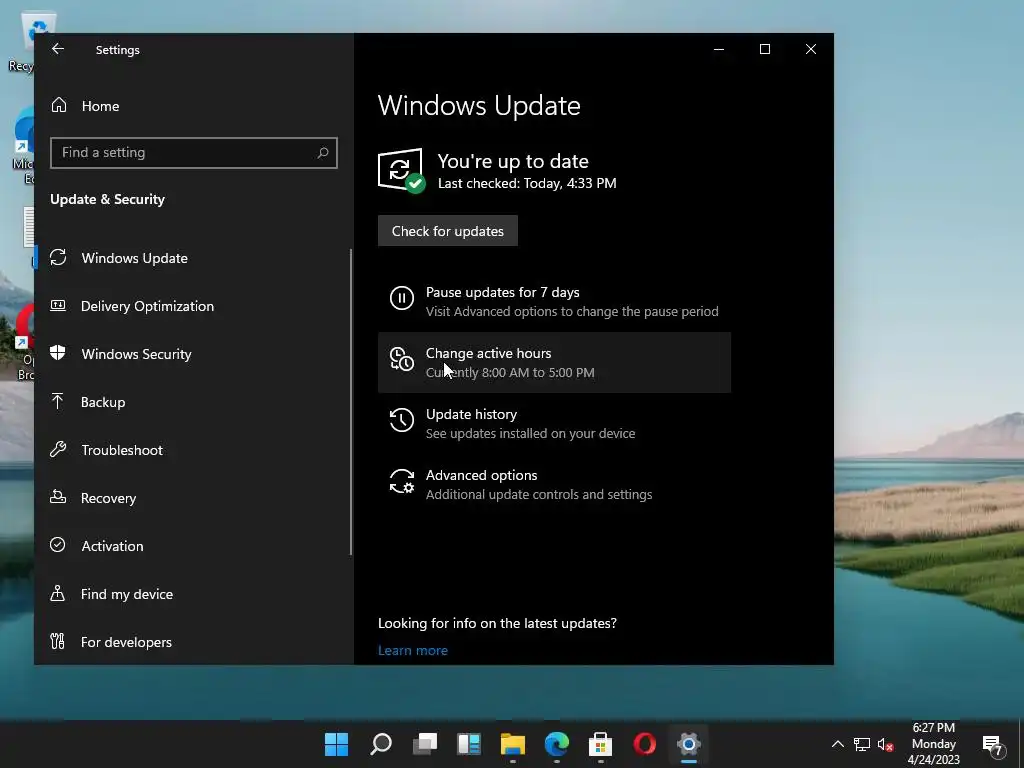The height and width of the screenshot is (768, 1024).
Task: Click the Windows Update page title
Action: 479,106
